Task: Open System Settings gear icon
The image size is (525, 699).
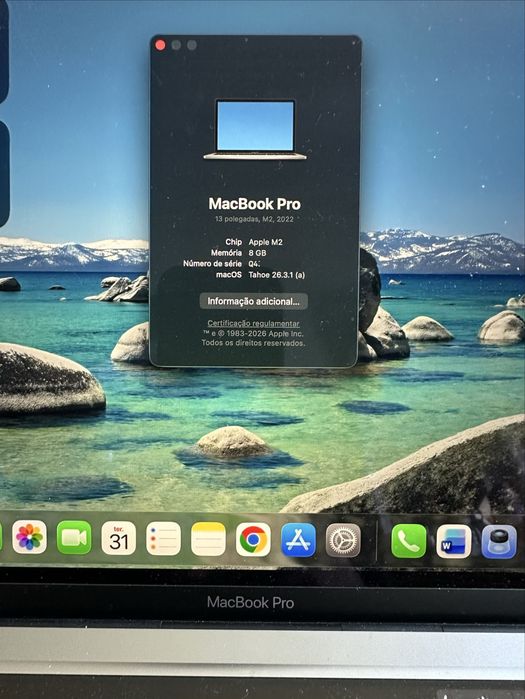Action: (343, 540)
